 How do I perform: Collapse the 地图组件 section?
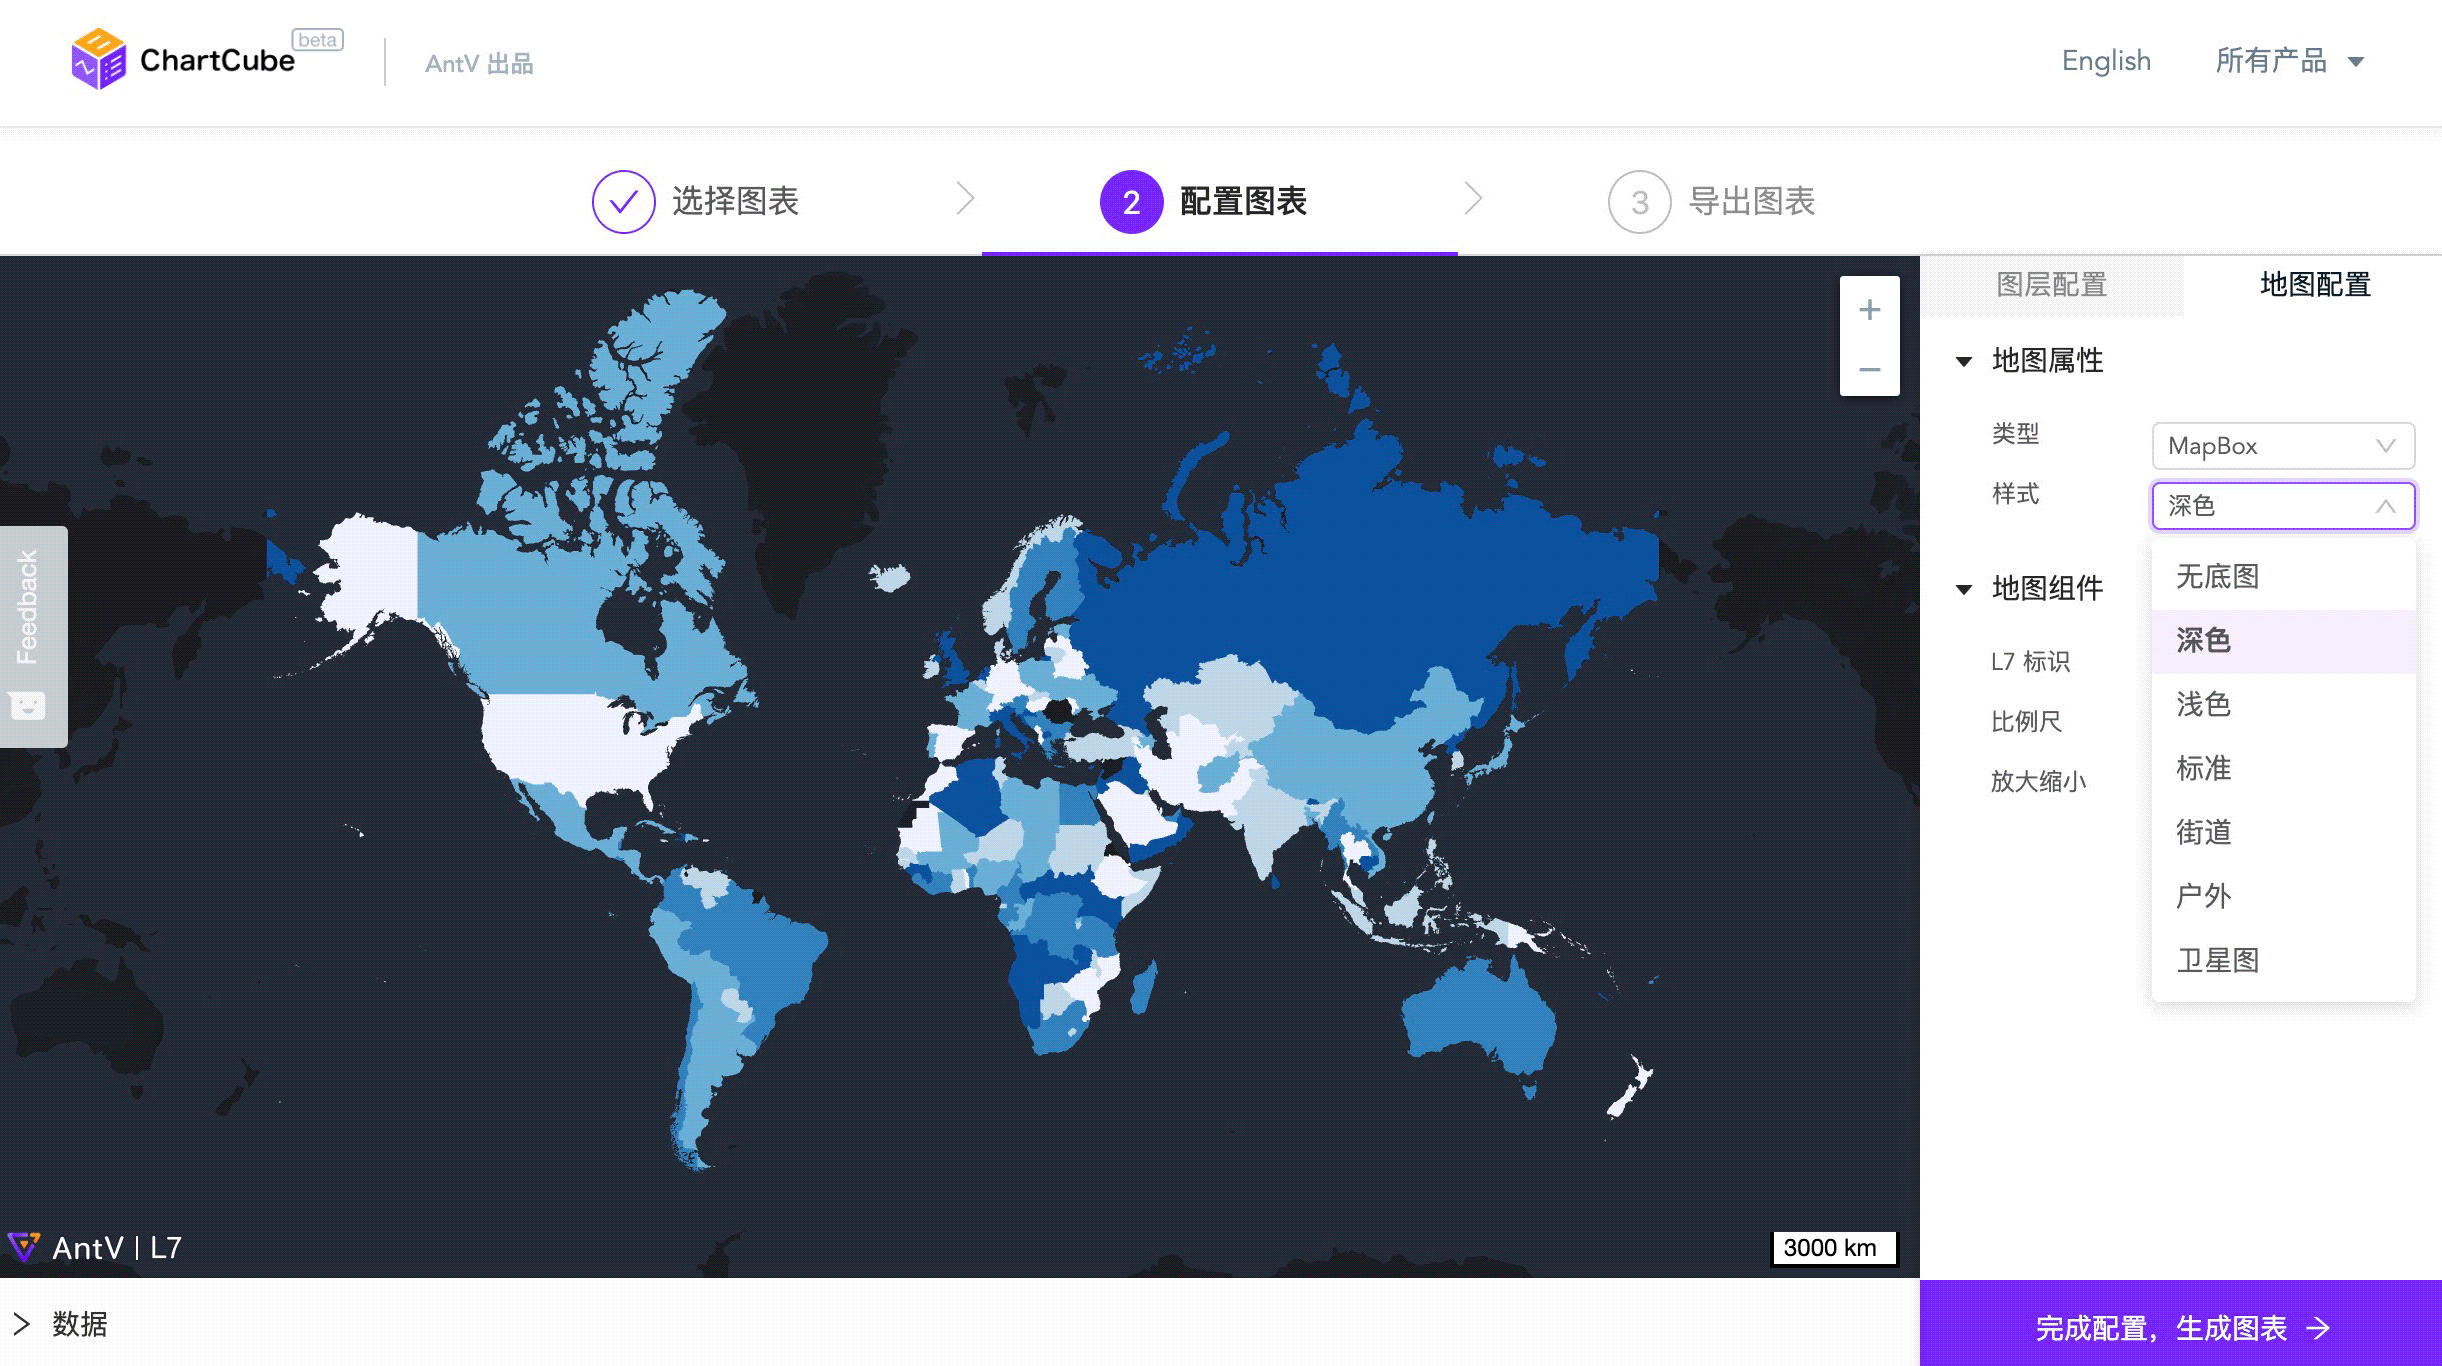point(1964,589)
